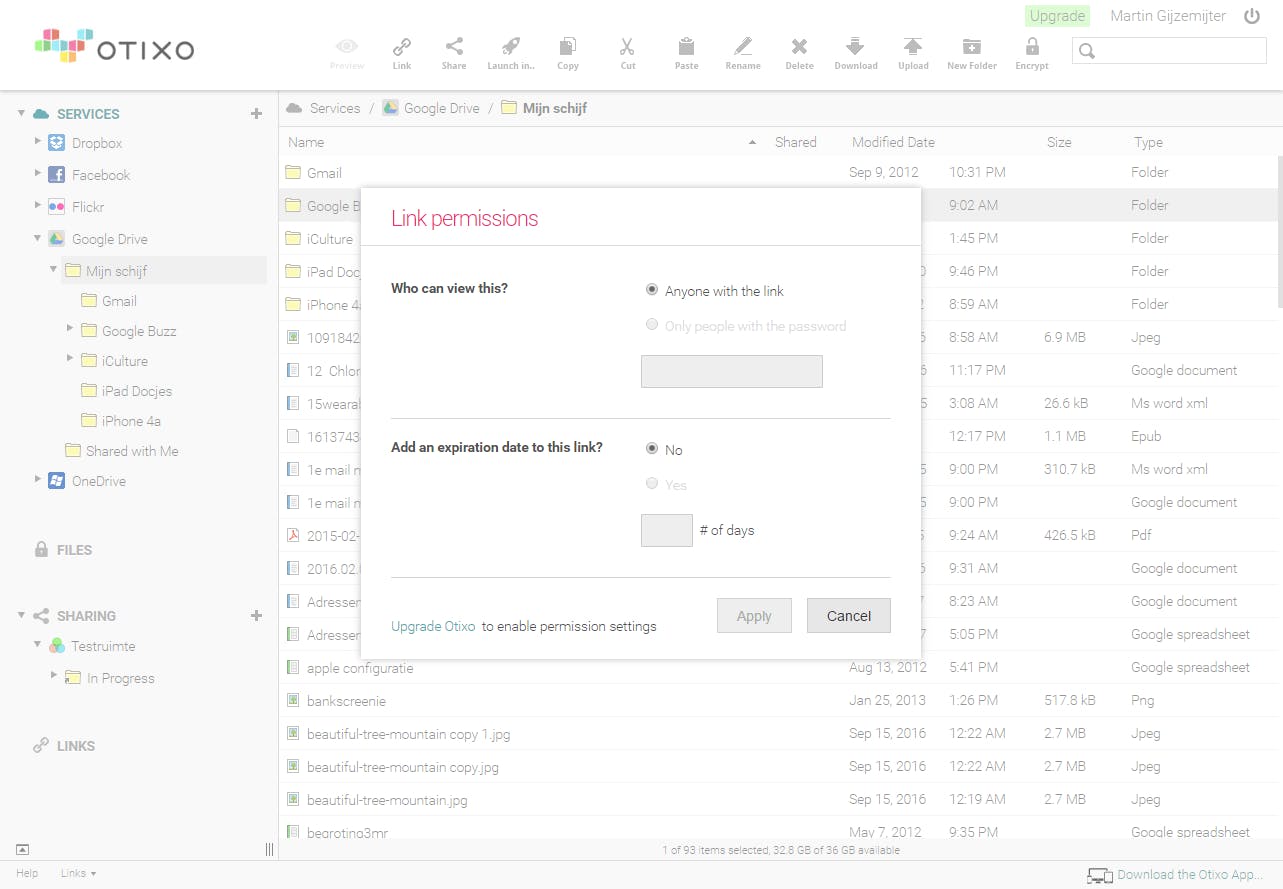Focus the search box
Screen dimensions: 1283x889
click(1169, 50)
